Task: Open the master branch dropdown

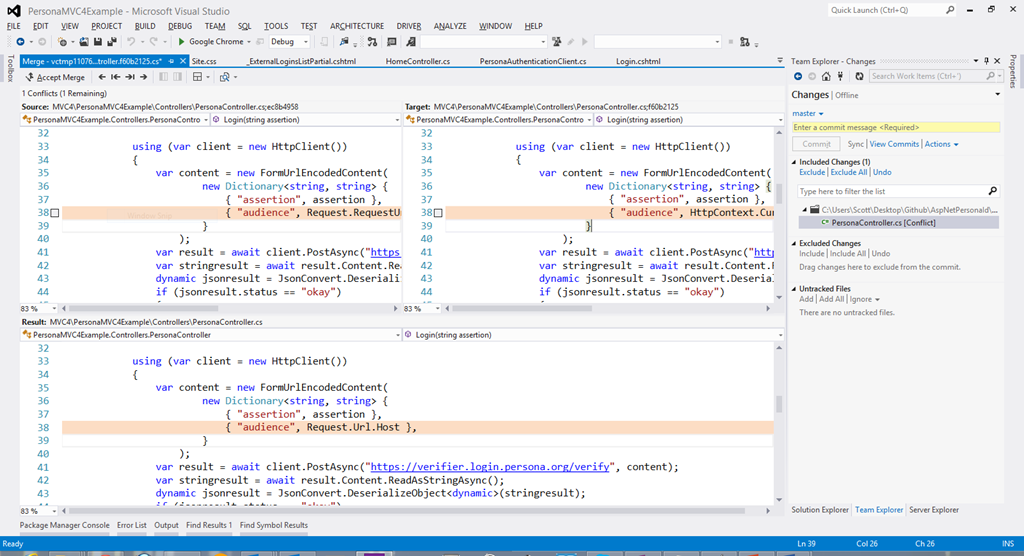Action: [x=808, y=114]
